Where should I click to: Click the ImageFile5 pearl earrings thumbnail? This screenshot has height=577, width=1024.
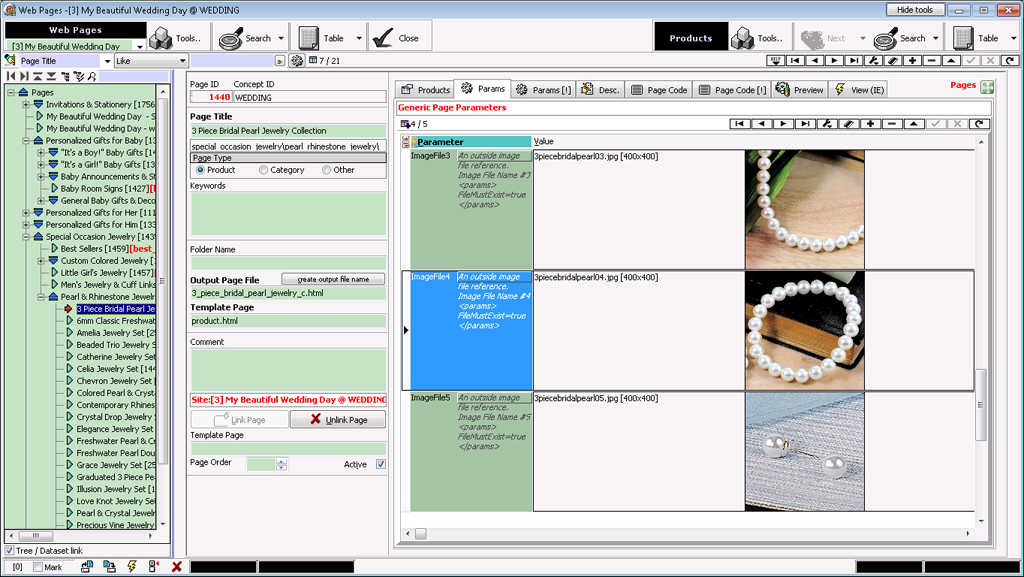click(x=804, y=451)
